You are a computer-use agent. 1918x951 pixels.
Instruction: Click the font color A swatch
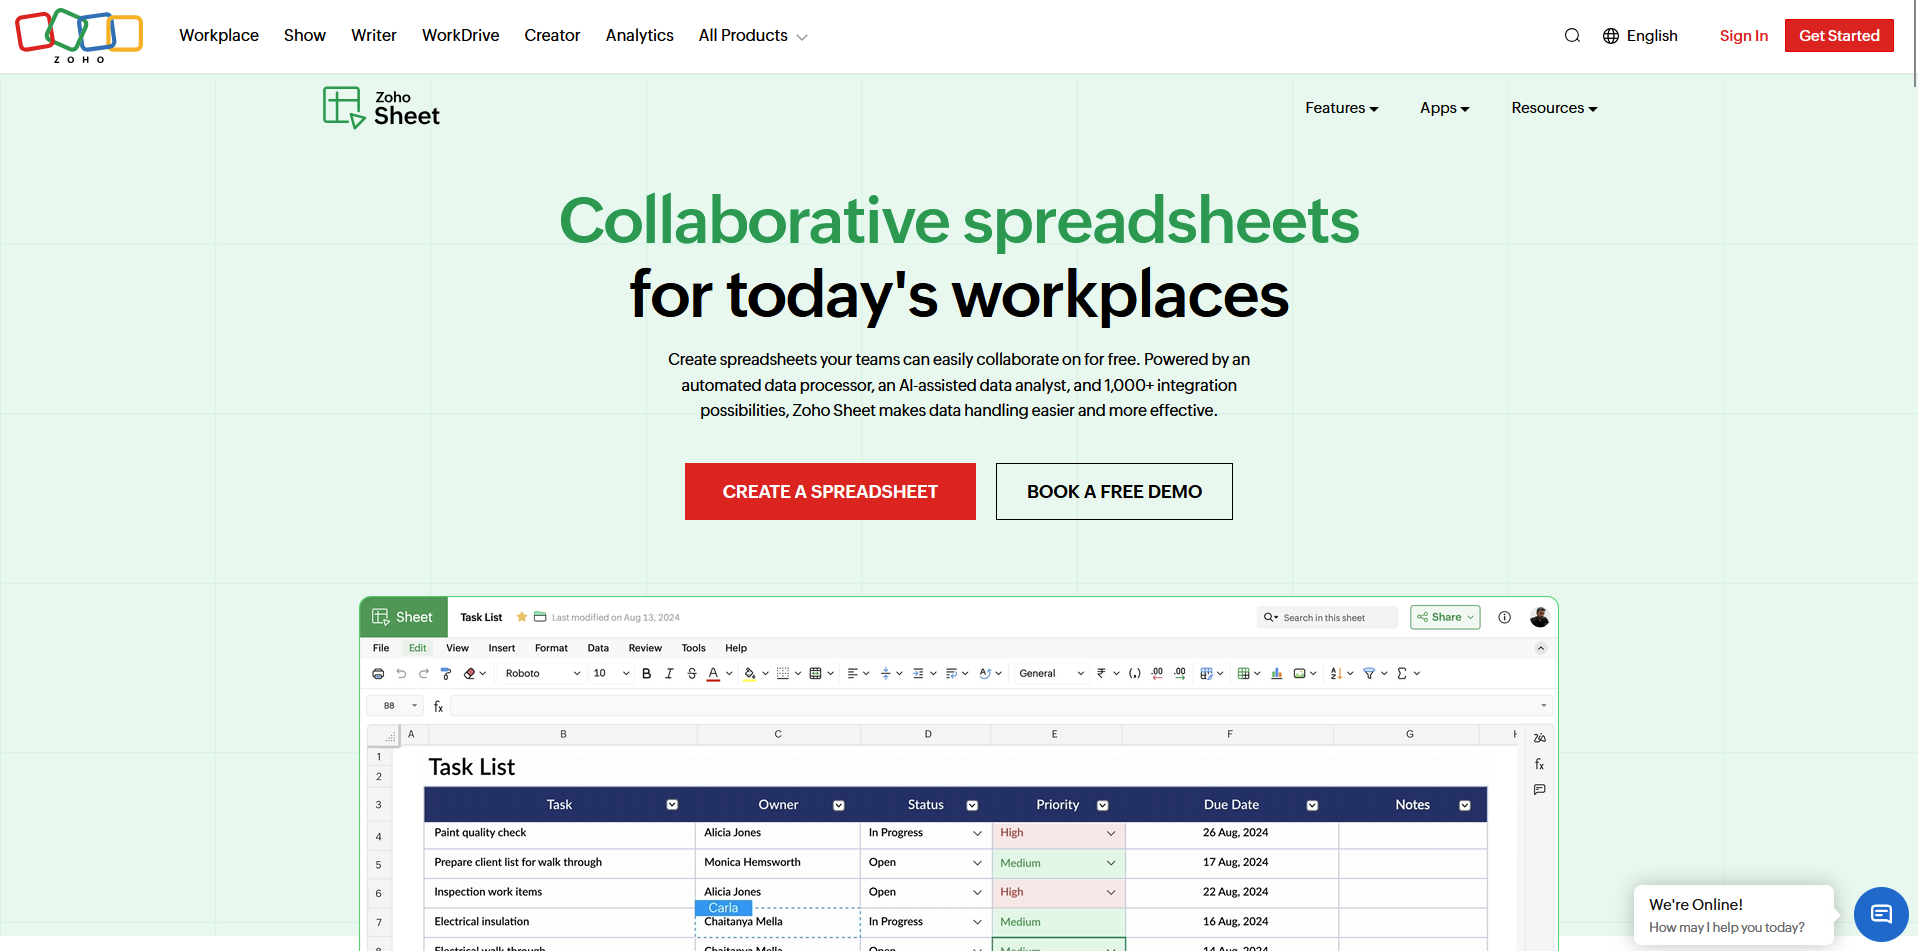(x=713, y=674)
